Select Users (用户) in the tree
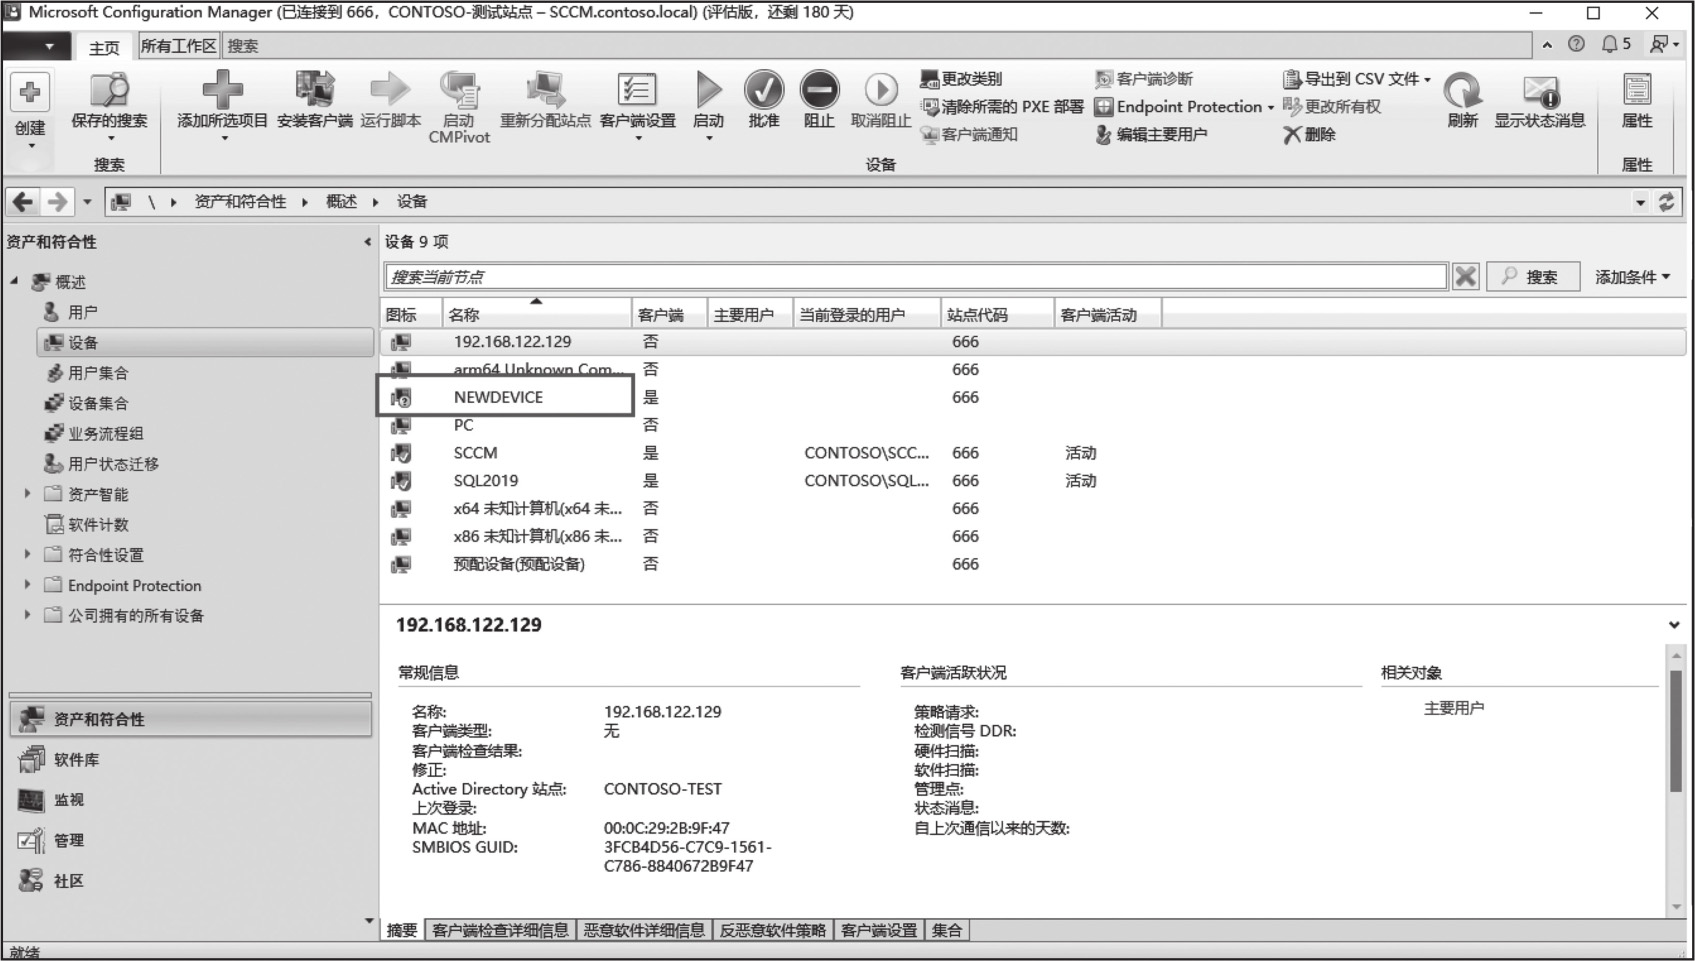 click(82, 312)
